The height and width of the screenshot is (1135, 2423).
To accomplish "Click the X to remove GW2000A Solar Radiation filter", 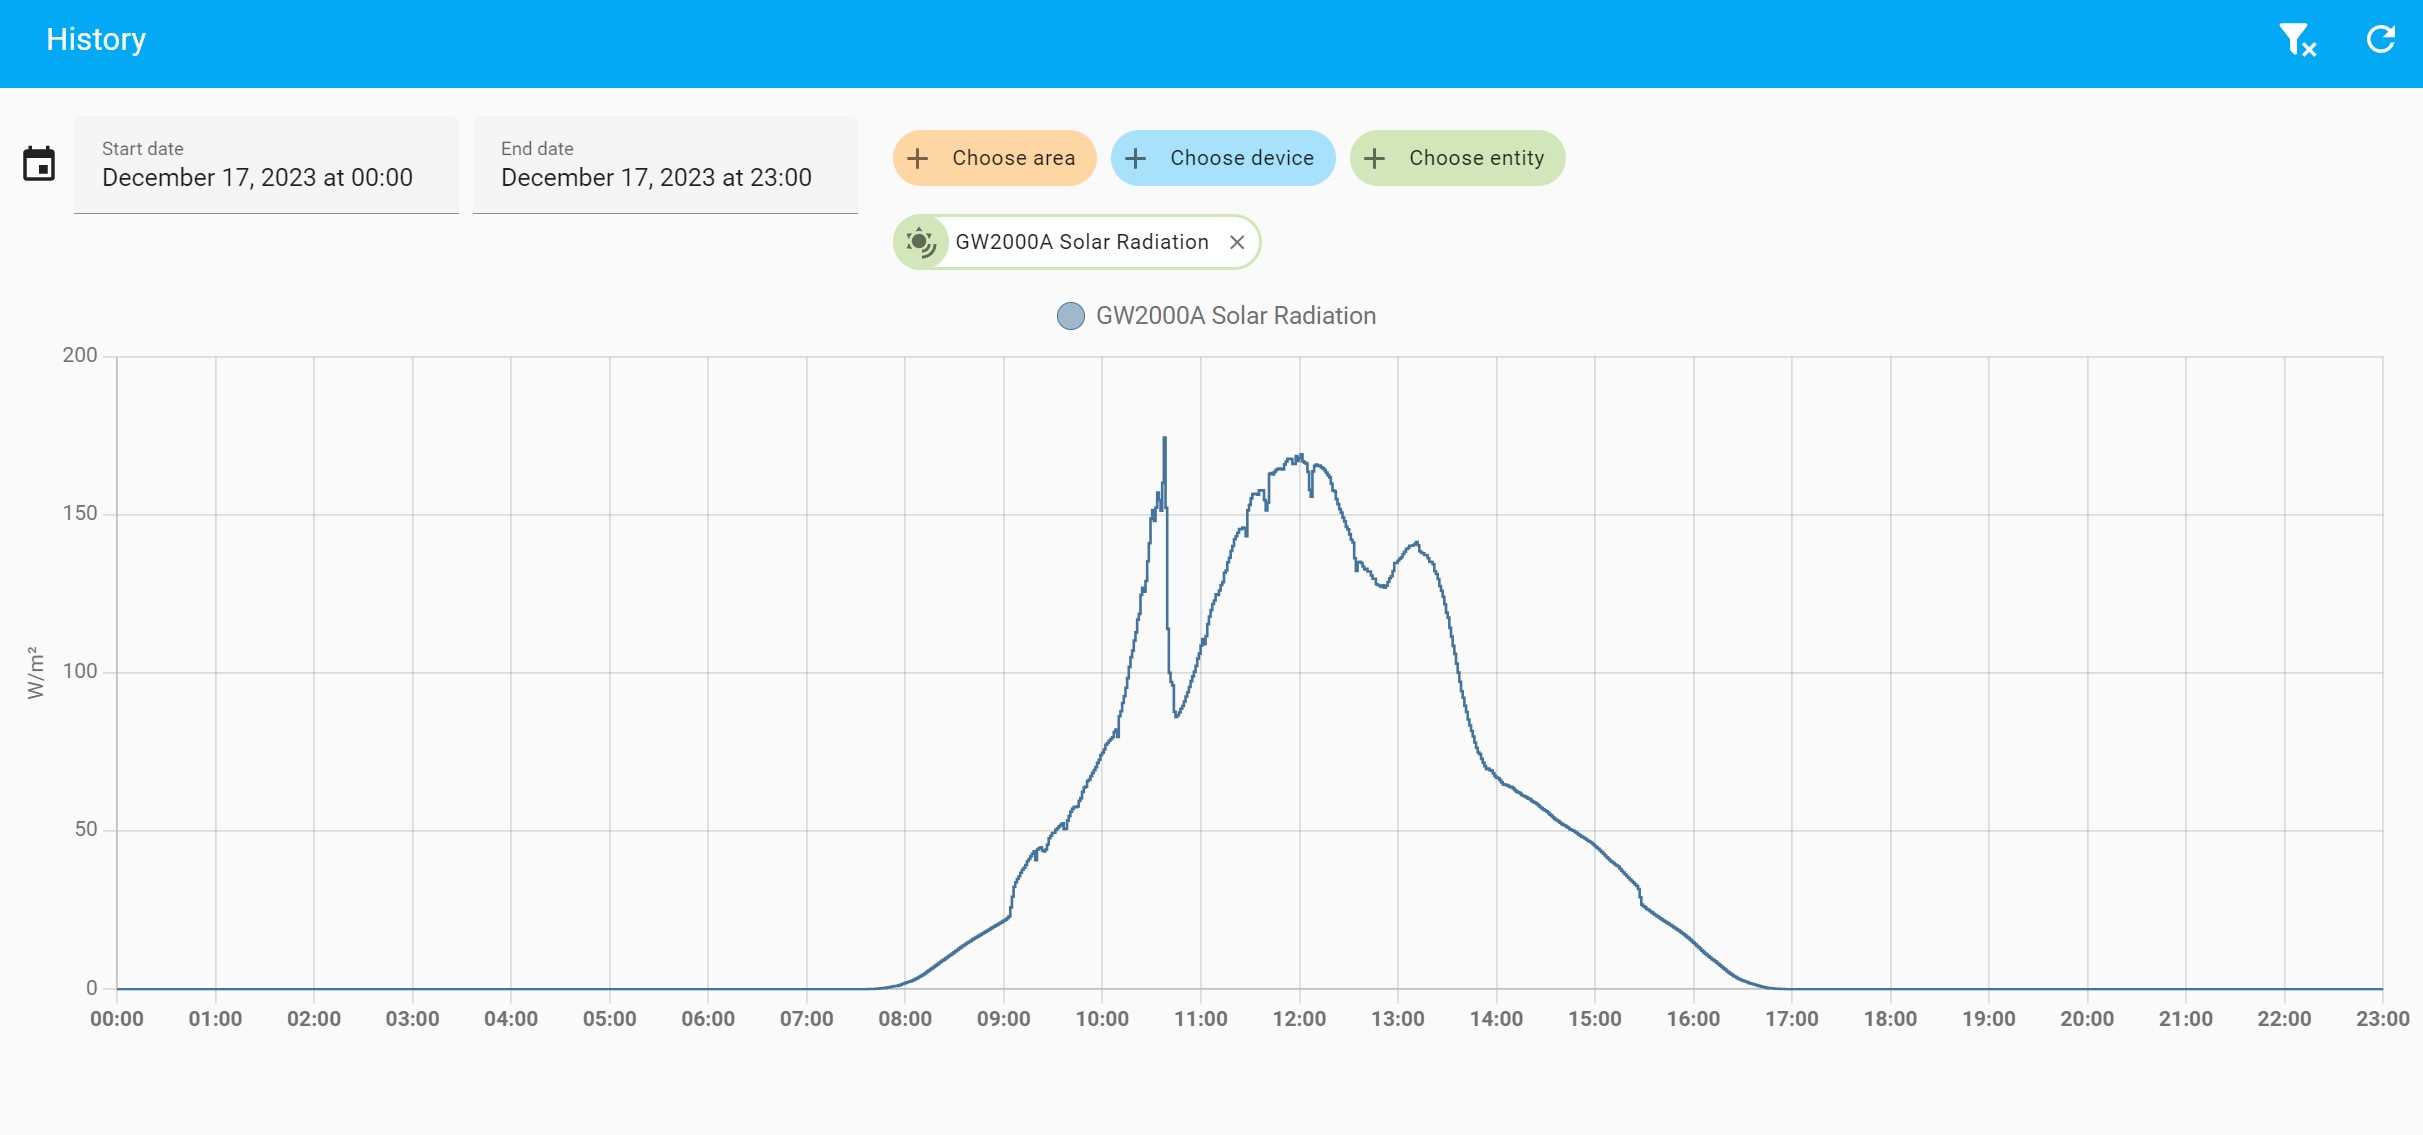I will click(1237, 242).
